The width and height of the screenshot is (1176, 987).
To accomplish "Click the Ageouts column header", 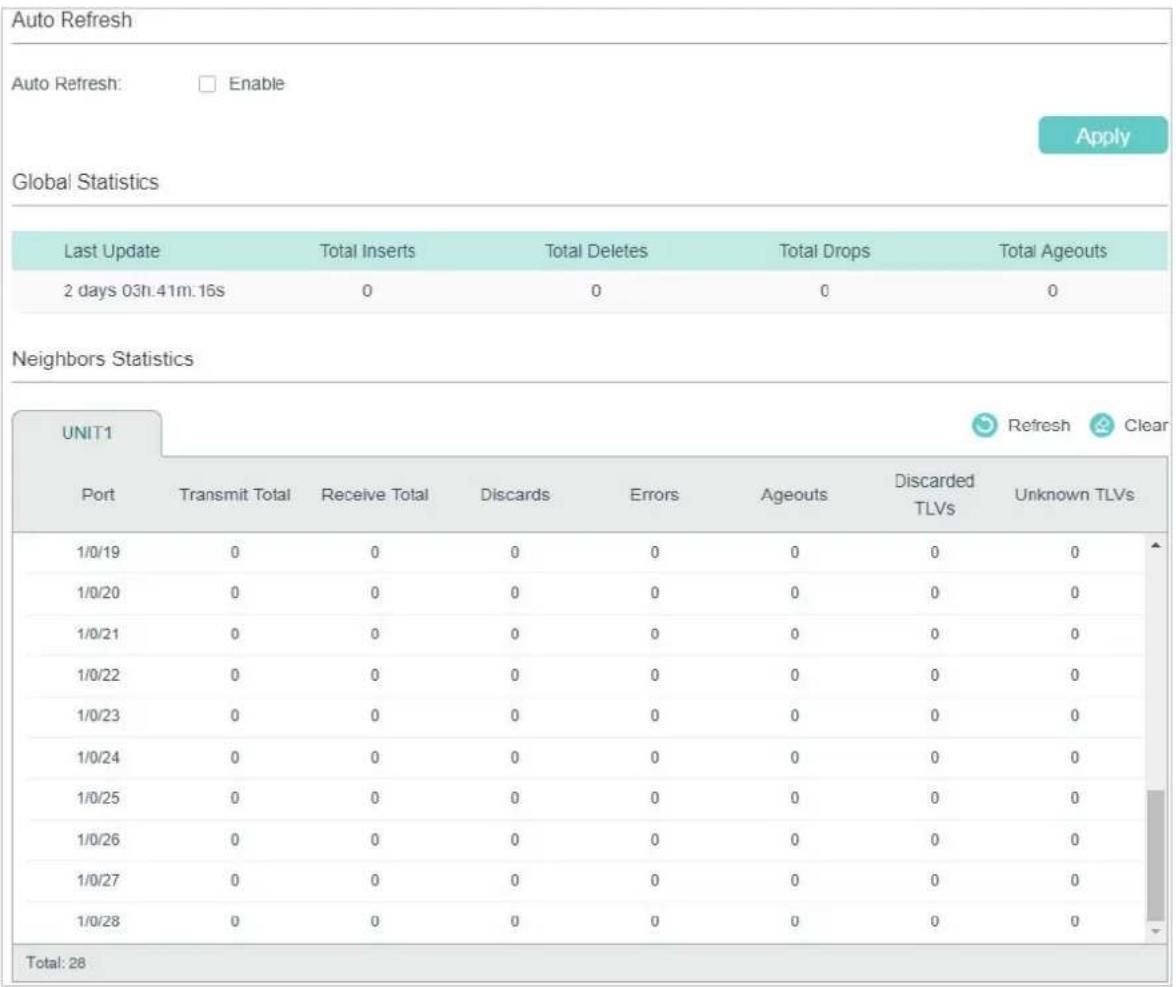I will [794, 494].
